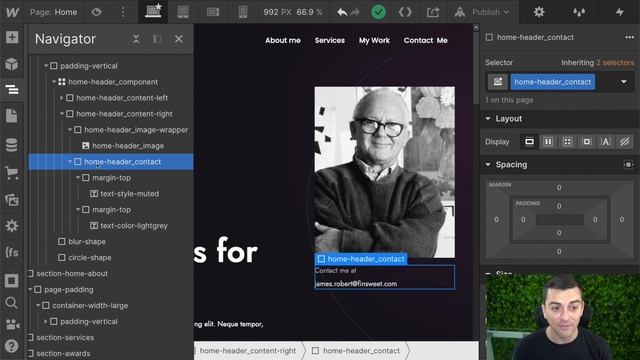Switch to mobile landscape breakpoint
Screen dimensions: 640x360
213,12
